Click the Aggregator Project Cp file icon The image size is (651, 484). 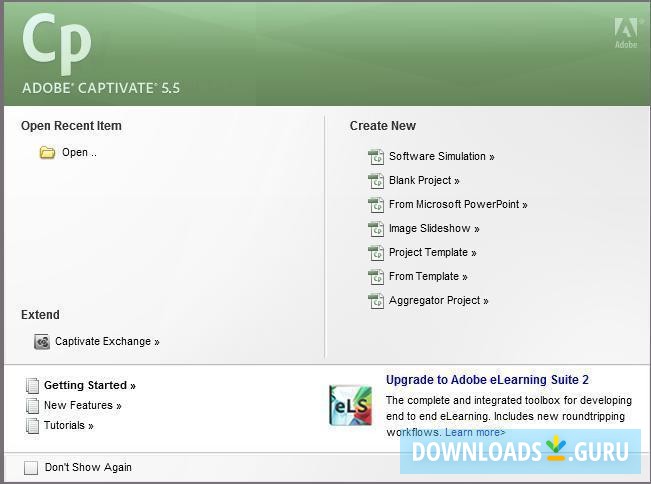(376, 301)
